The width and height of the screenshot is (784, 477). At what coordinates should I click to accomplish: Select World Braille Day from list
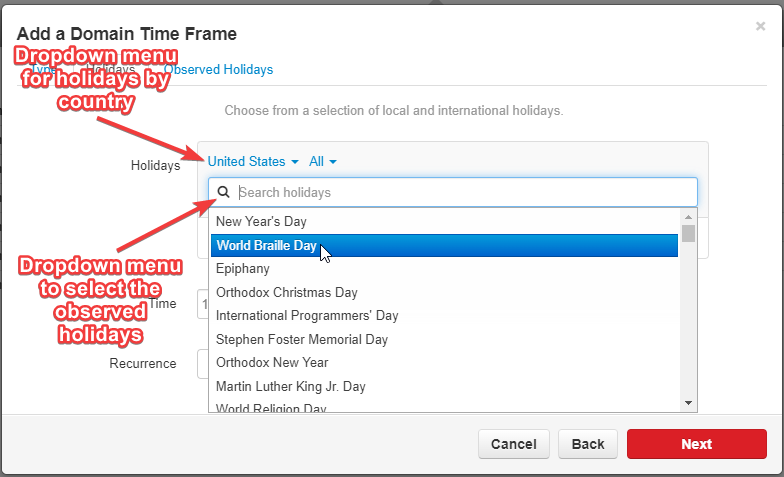click(x=444, y=246)
